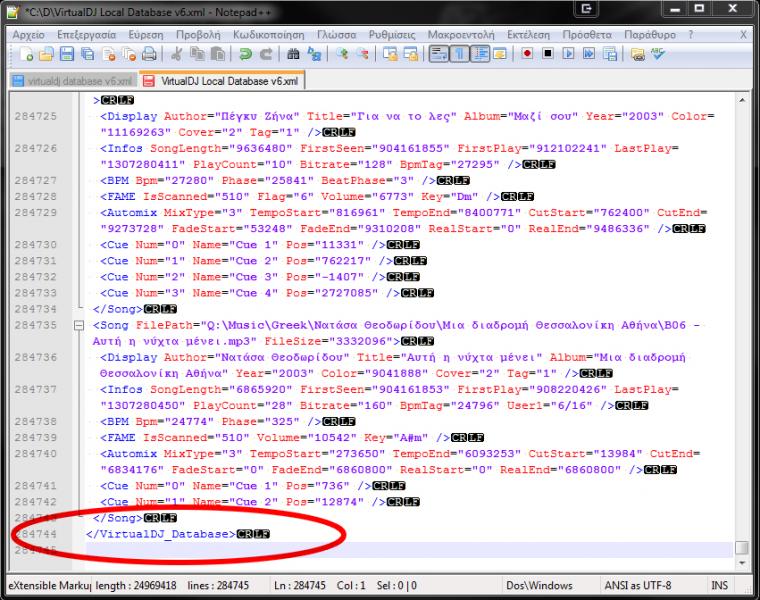Toggle indent guide toolbar button
Image resolution: width=760 pixels, height=600 pixels.
[479, 54]
